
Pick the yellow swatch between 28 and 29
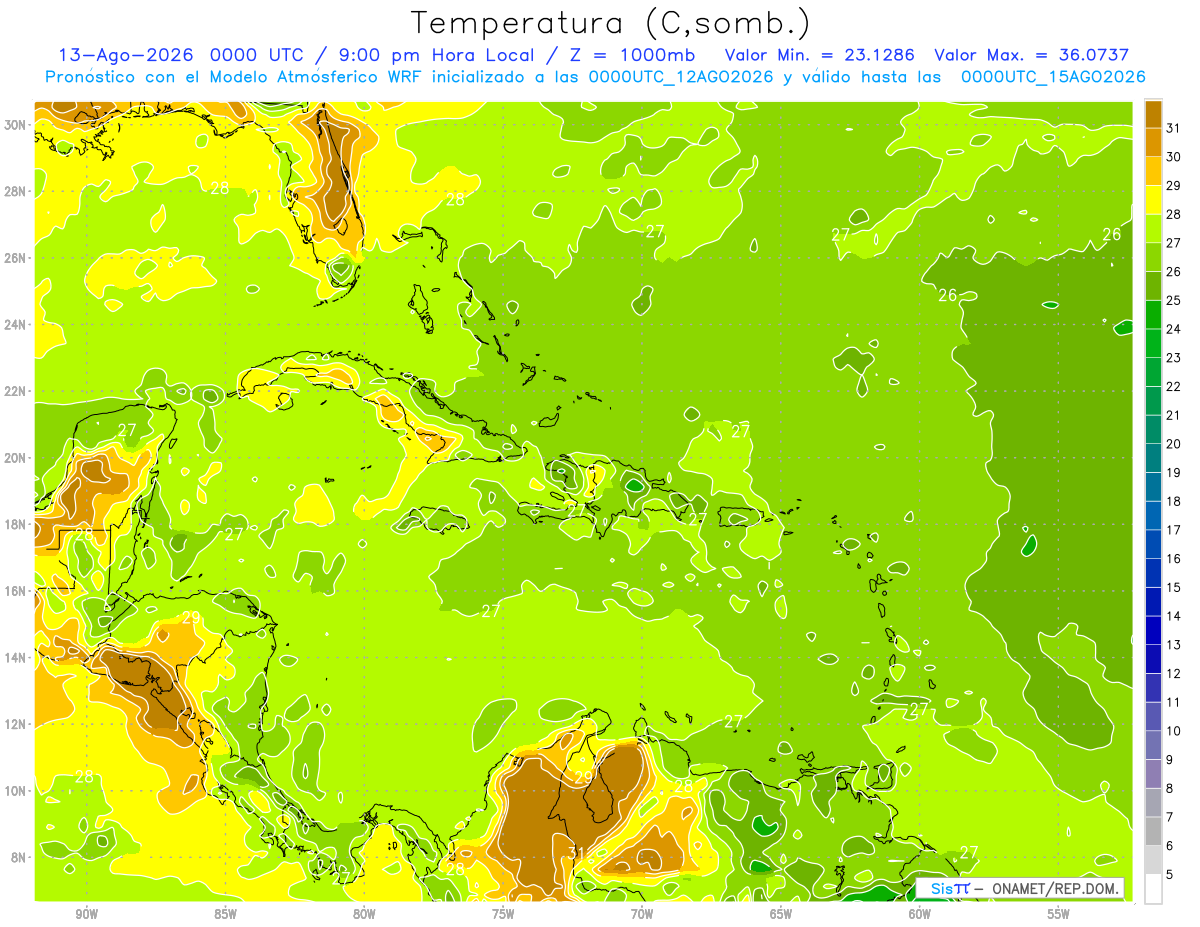pyautogui.click(x=1154, y=200)
